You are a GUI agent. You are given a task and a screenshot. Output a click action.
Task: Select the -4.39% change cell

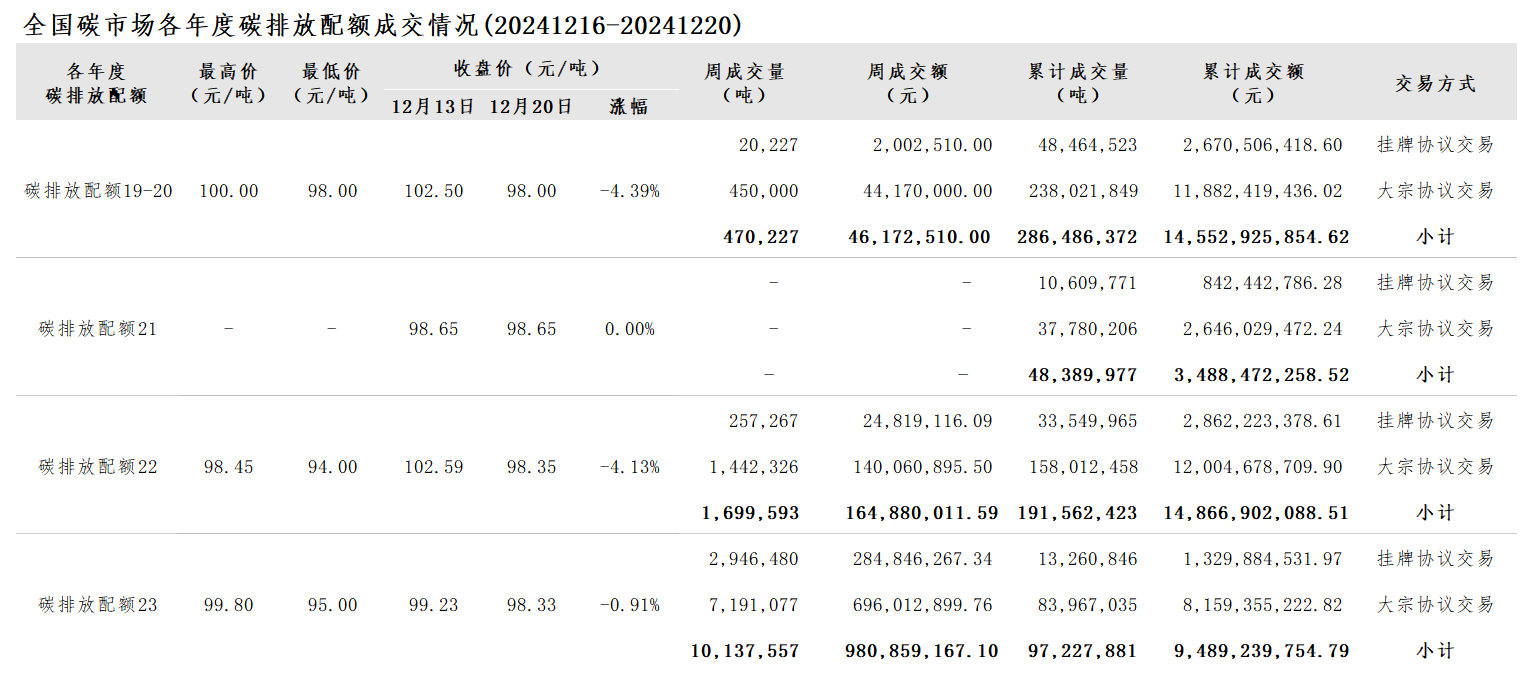tap(629, 191)
